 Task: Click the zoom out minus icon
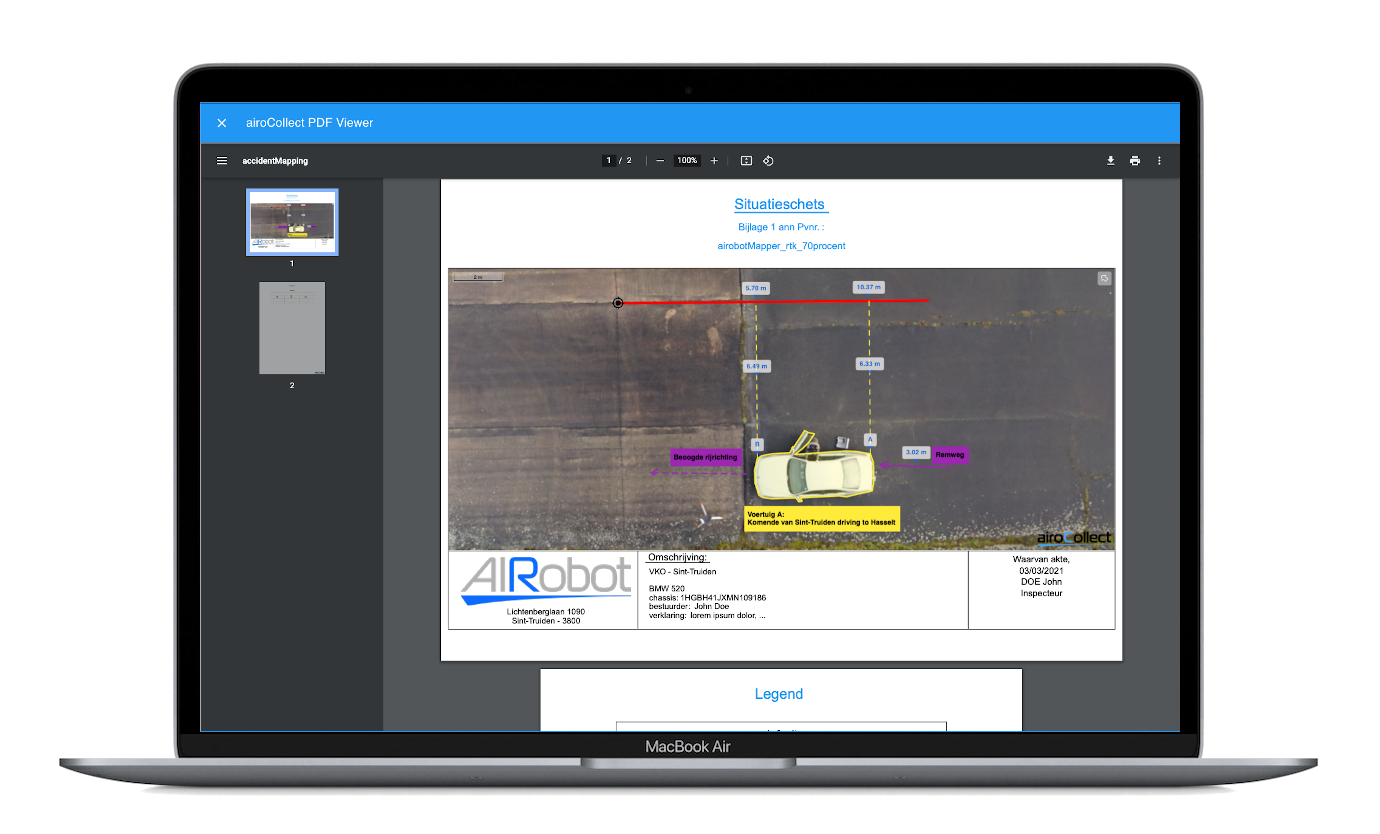click(x=660, y=161)
